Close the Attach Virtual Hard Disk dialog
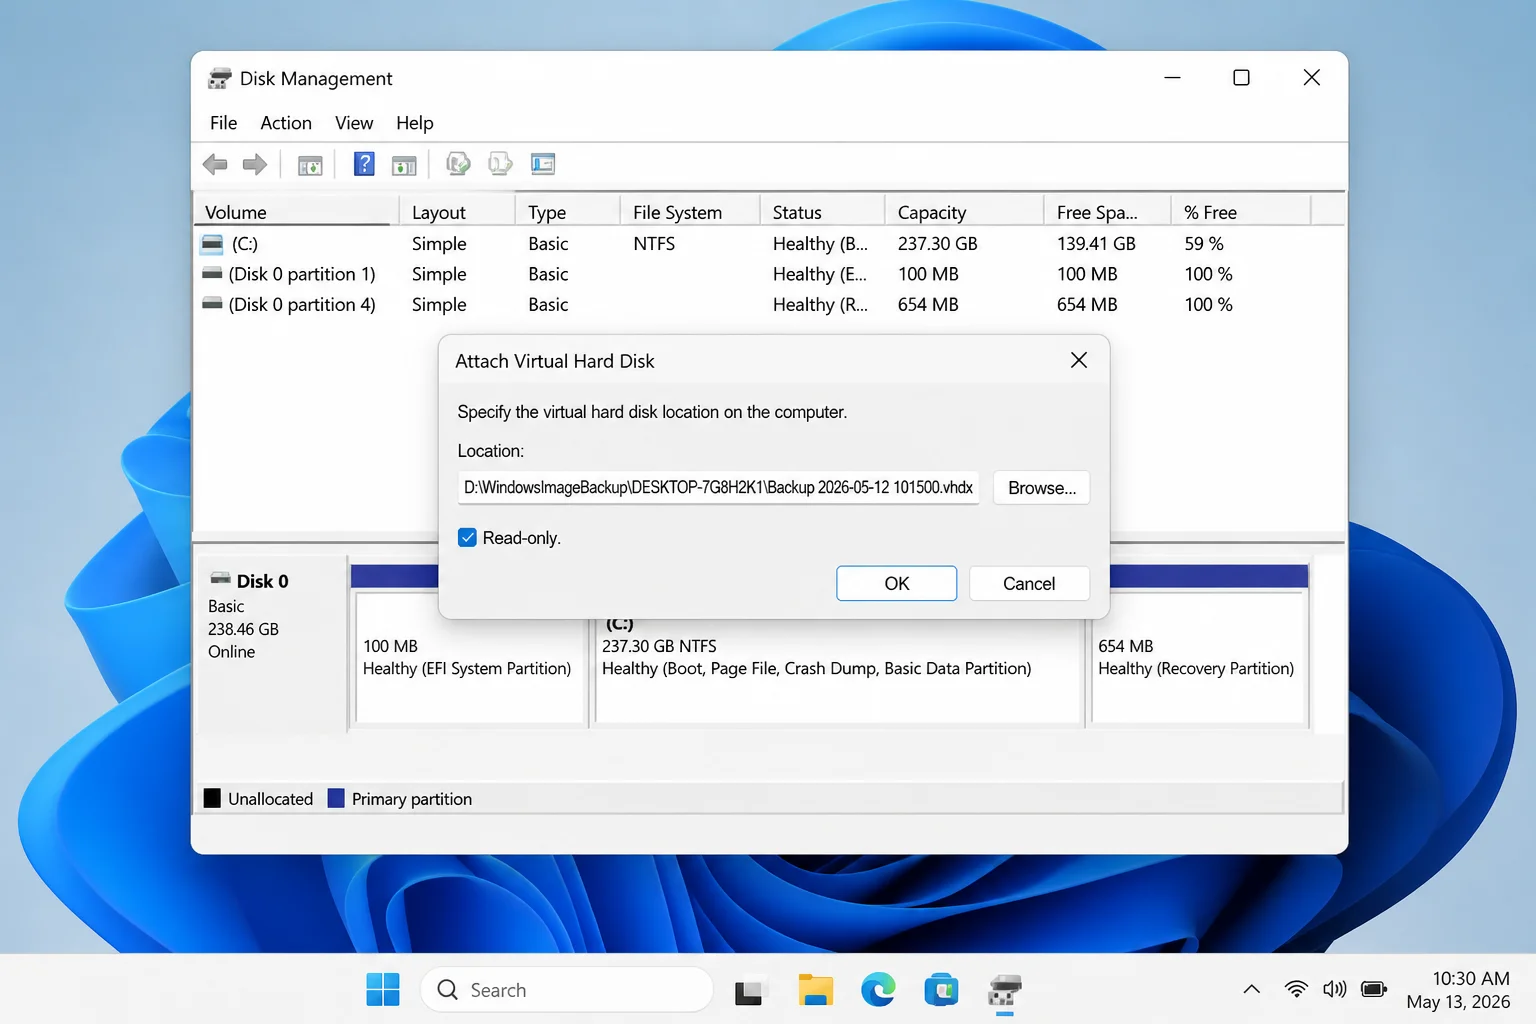 click(1079, 360)
